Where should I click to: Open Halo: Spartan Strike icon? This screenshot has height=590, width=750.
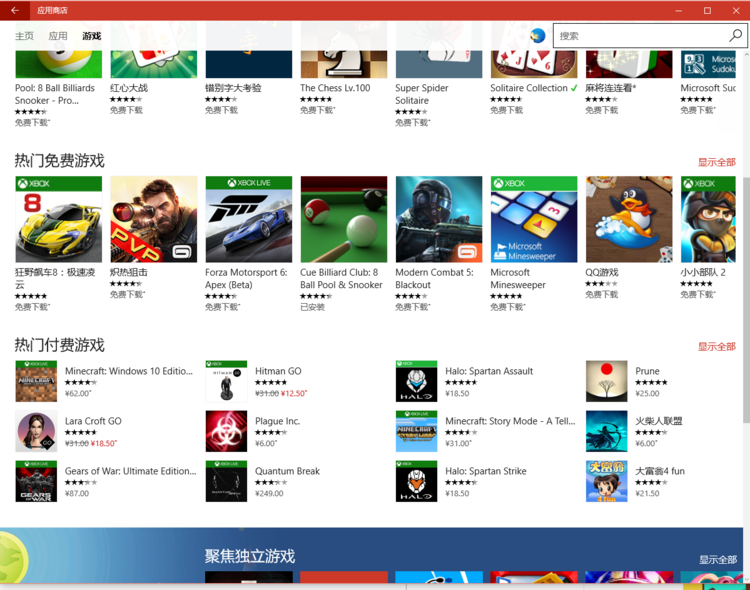pyautogui.click(x=417, y=481)
